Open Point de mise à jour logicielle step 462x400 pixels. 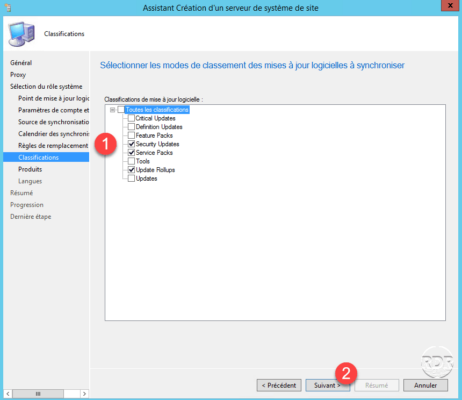click(53, 98)
